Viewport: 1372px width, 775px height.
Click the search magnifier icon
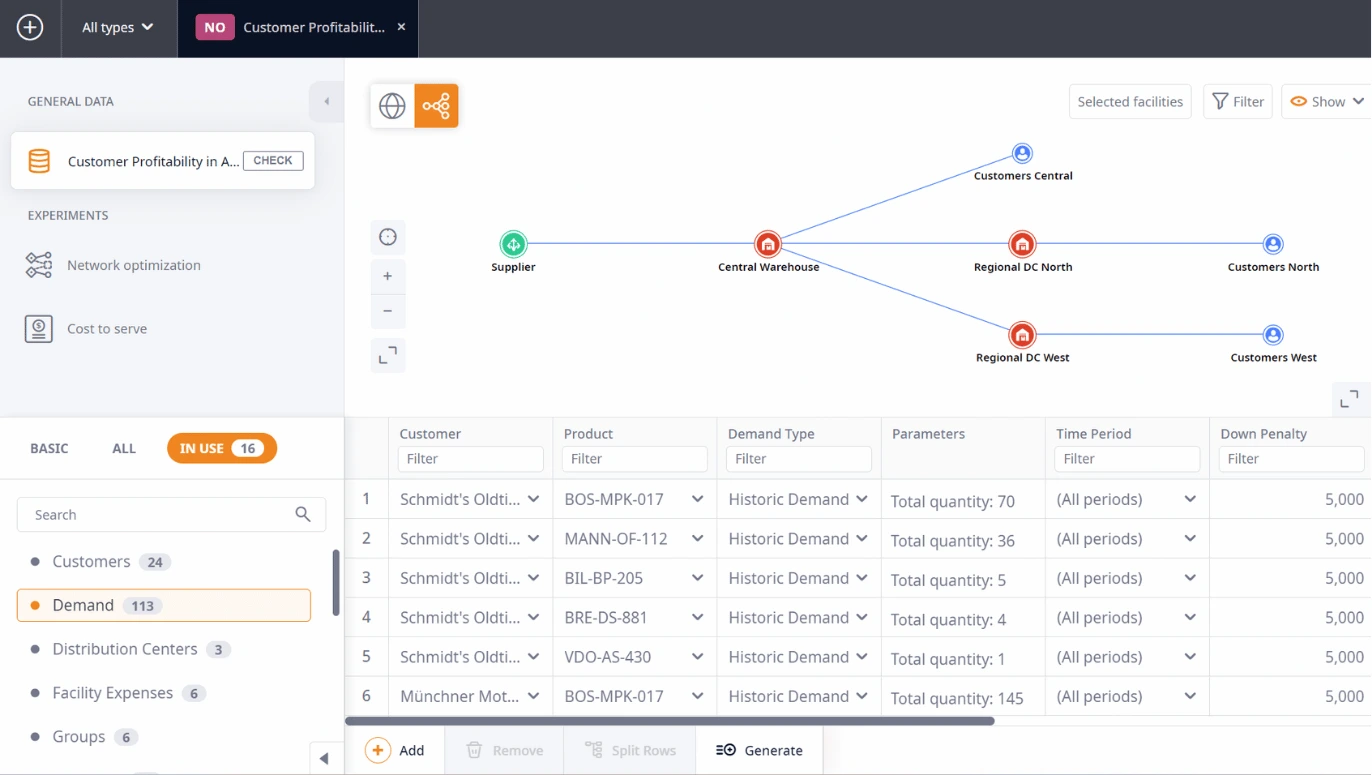[303, 514]
